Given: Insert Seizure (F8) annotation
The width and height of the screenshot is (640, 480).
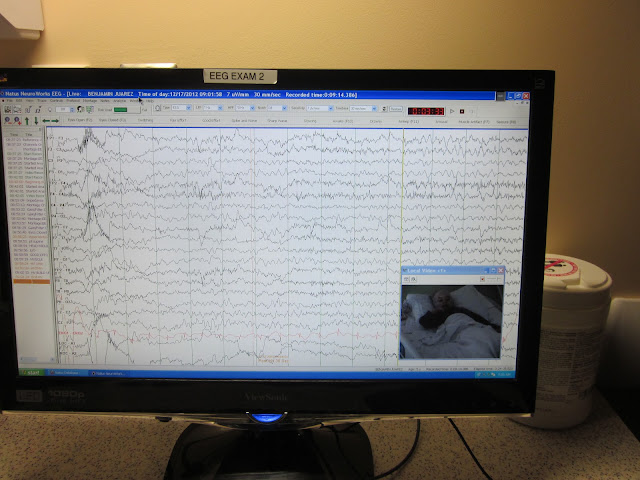Looking at the screenshot, I should pos(506,122).
